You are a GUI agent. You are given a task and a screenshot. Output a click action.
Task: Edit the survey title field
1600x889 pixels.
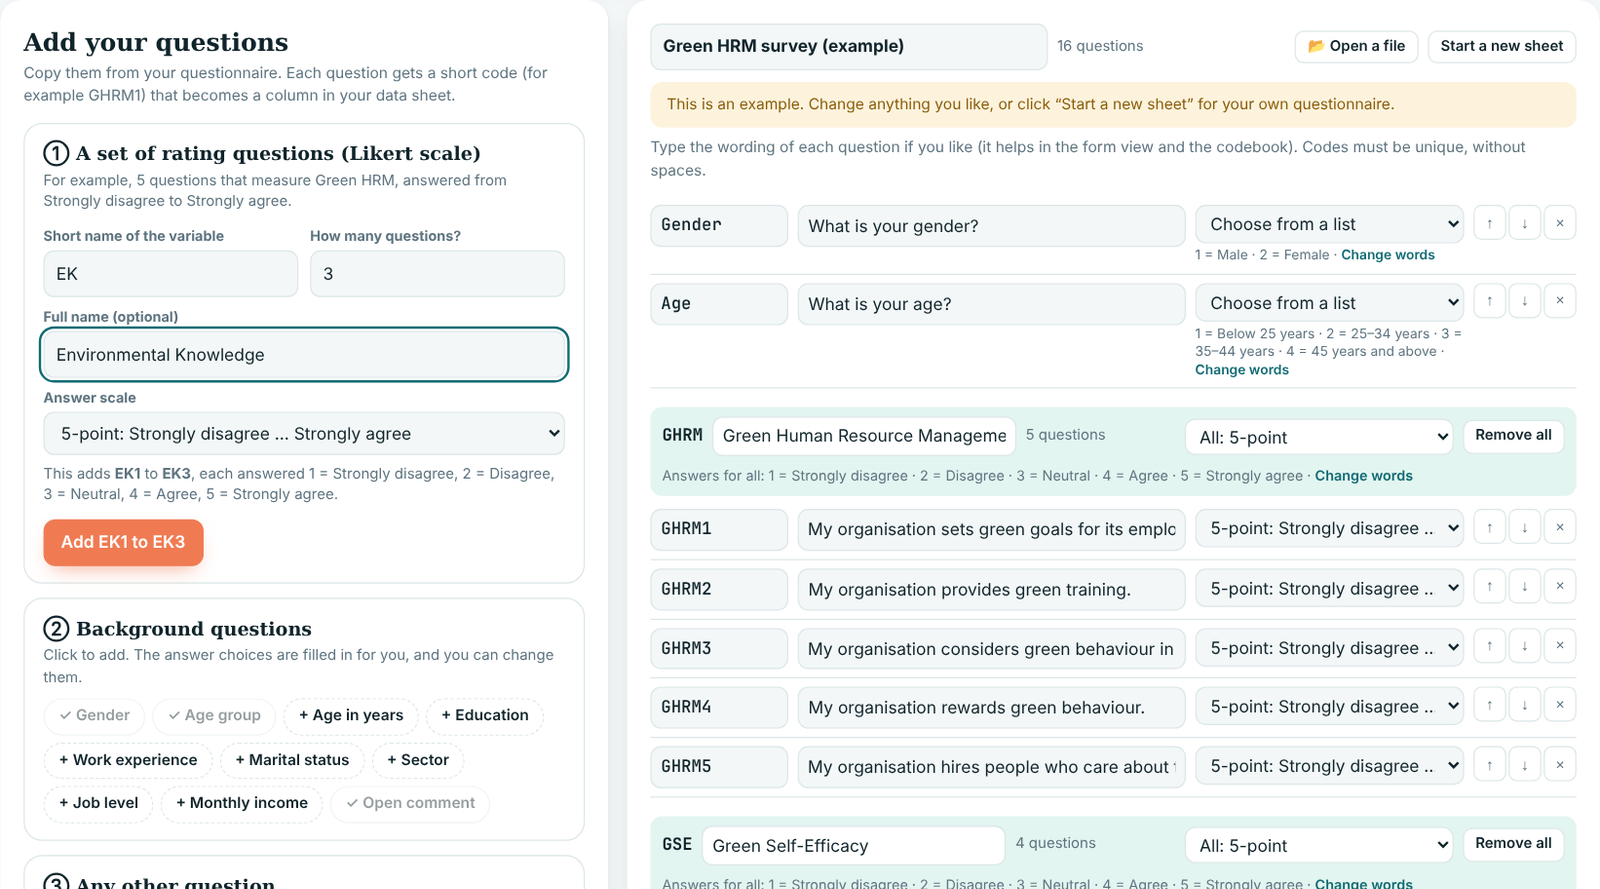pos(849,46)
